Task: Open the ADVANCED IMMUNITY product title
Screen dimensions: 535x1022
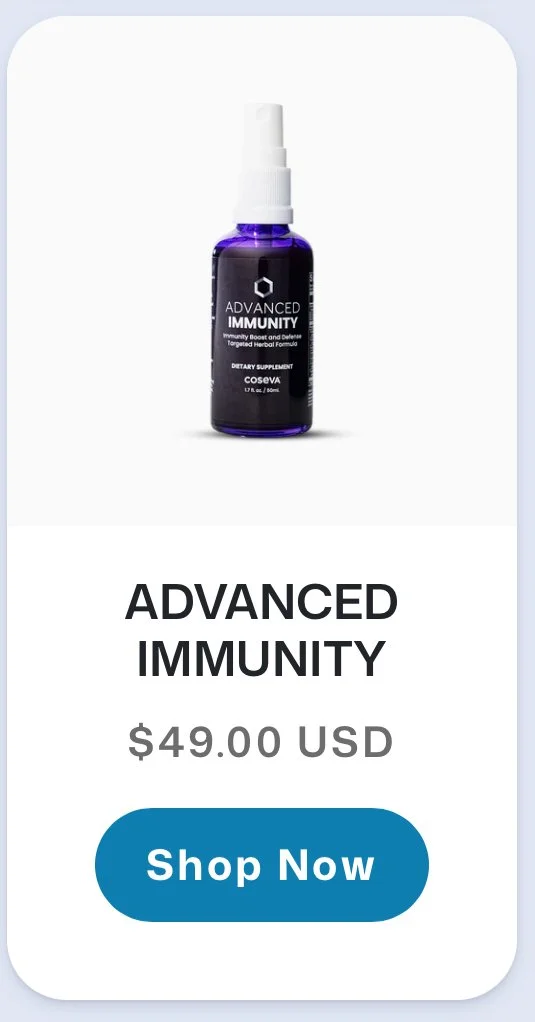Action: pyautogui.click(x=261, y=630)
